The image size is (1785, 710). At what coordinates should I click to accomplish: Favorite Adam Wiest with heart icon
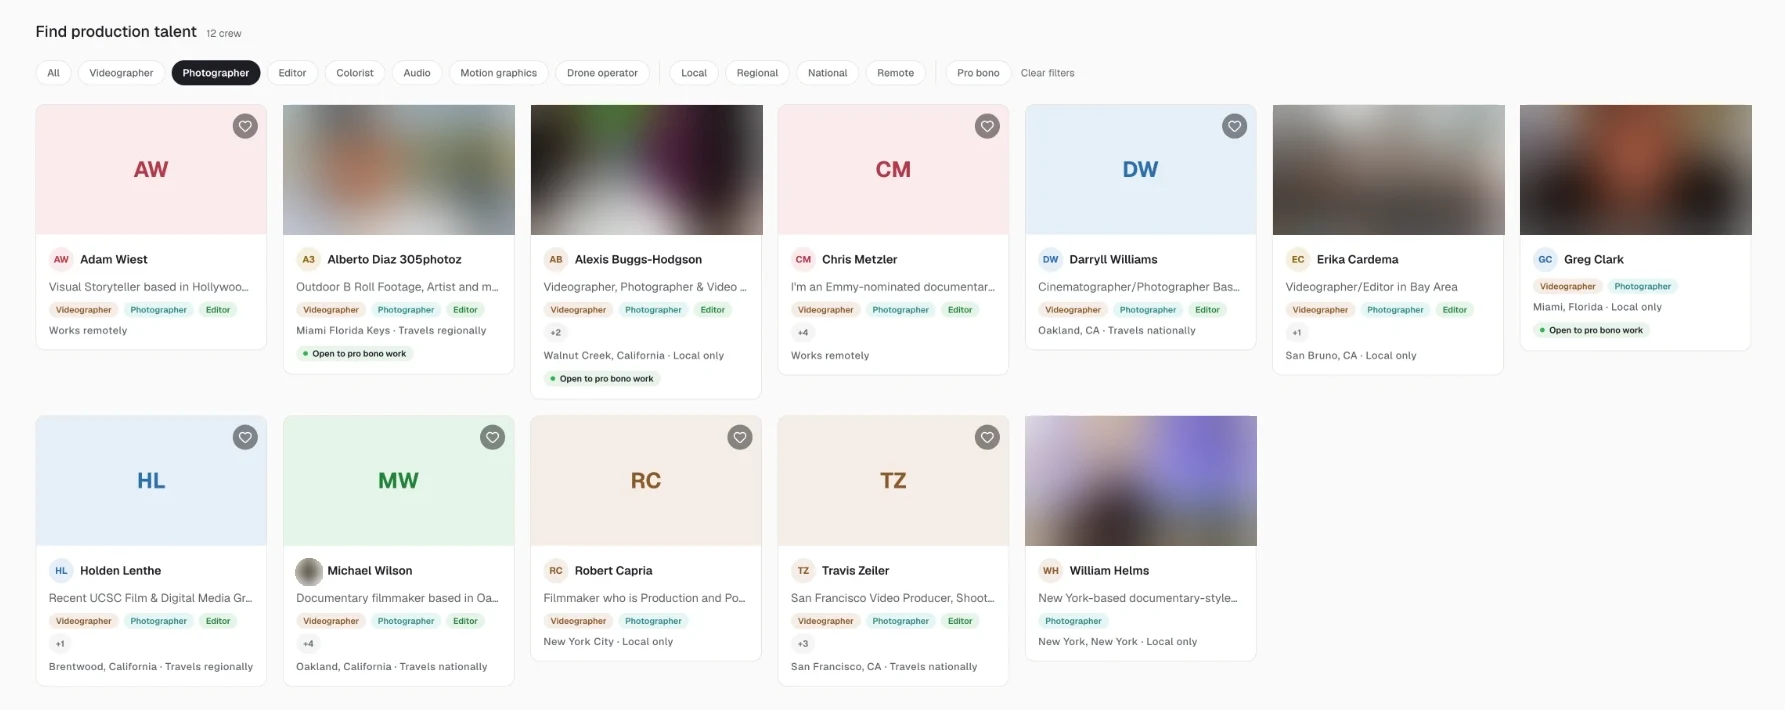pos(245,126)
